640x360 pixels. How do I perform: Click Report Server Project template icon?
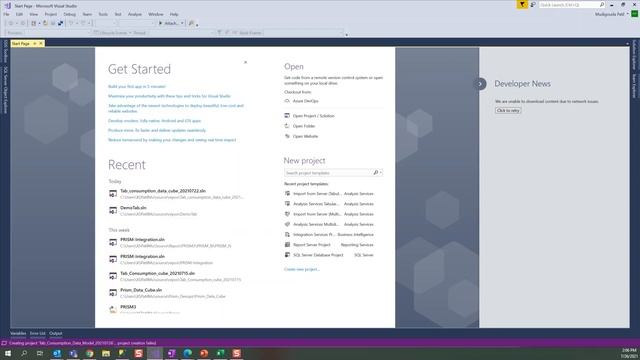pos(287,244)
